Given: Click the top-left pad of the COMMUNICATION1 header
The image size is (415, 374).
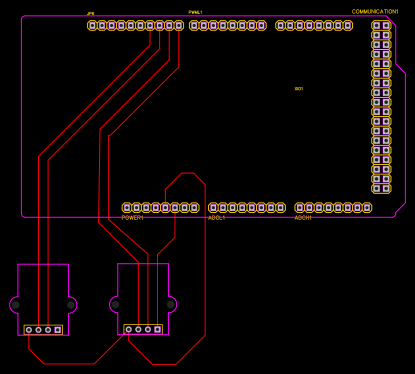Looking at the screenshot, I should point(376,25).
